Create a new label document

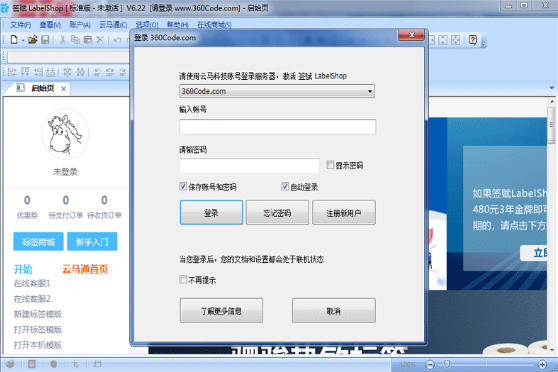click(x=14, y=40)
